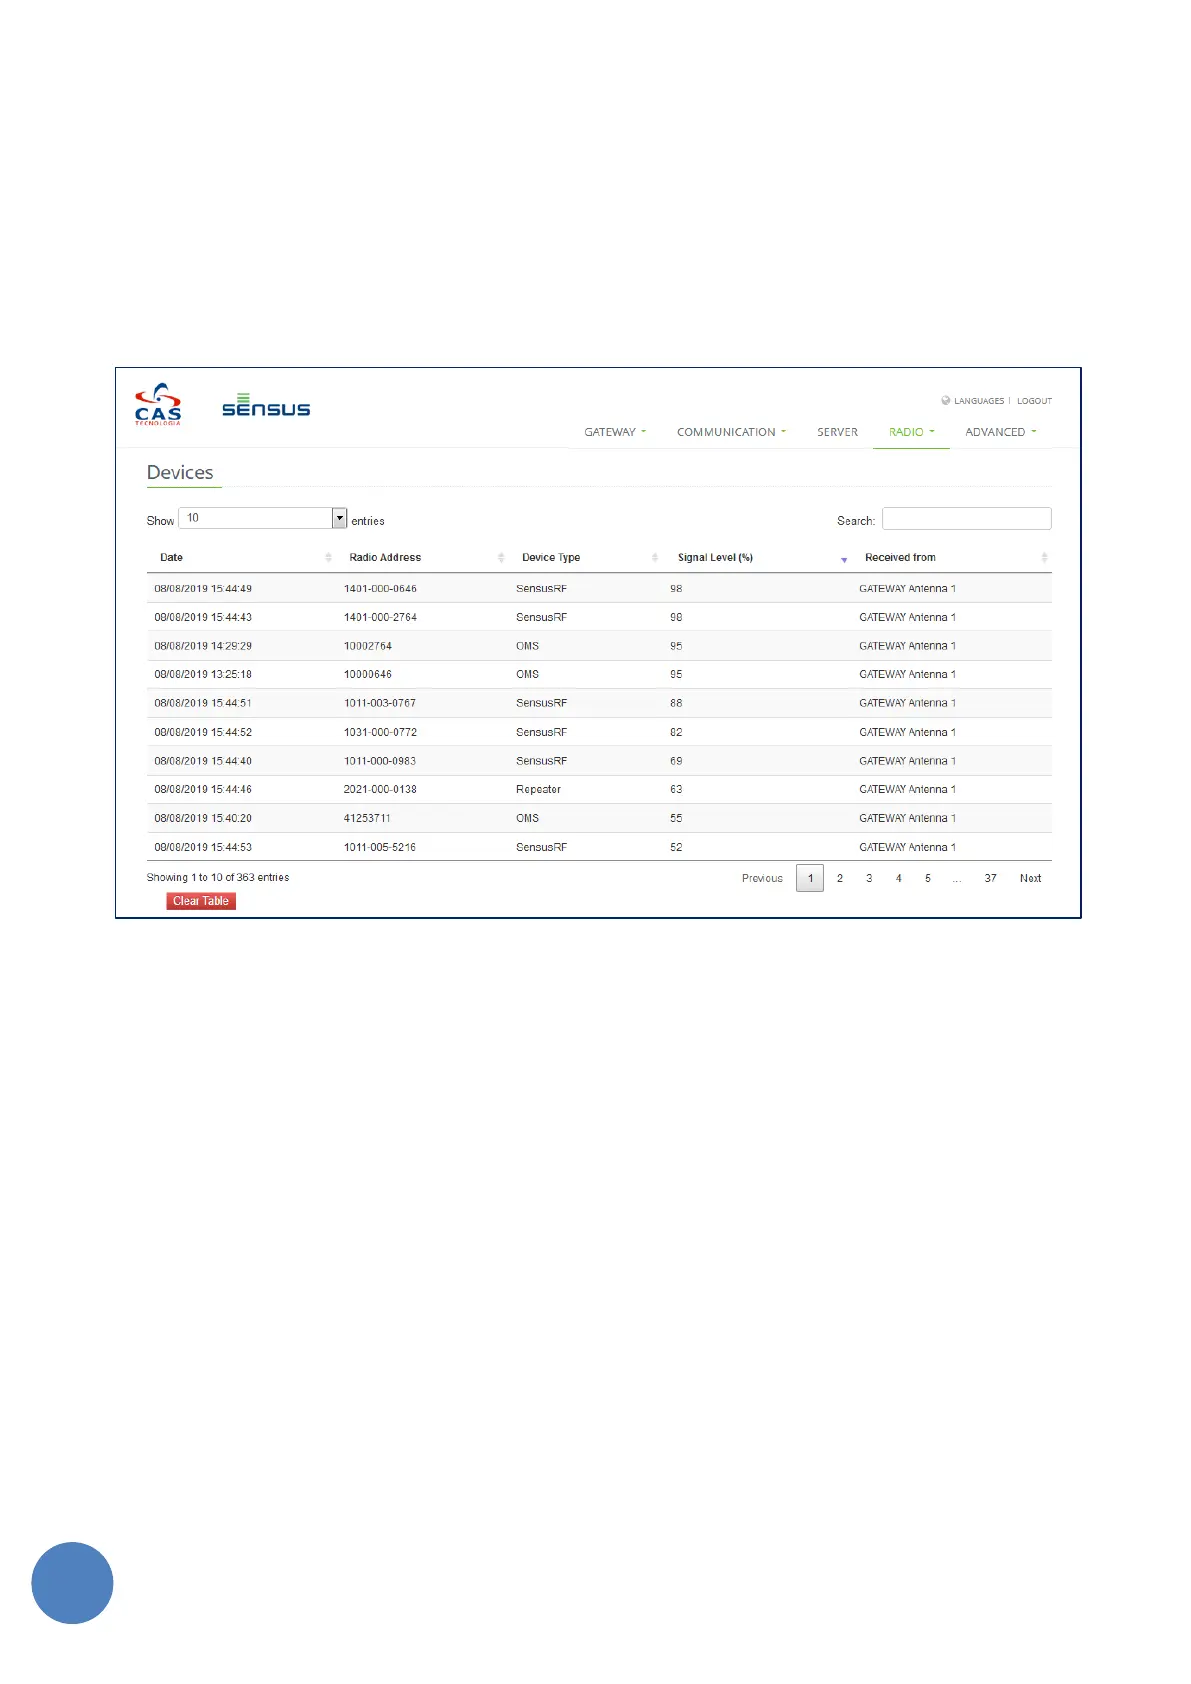The image size is (1191, 1684).
Task: Sort by Device Type column arrows
Action: (x=655, y=558)
